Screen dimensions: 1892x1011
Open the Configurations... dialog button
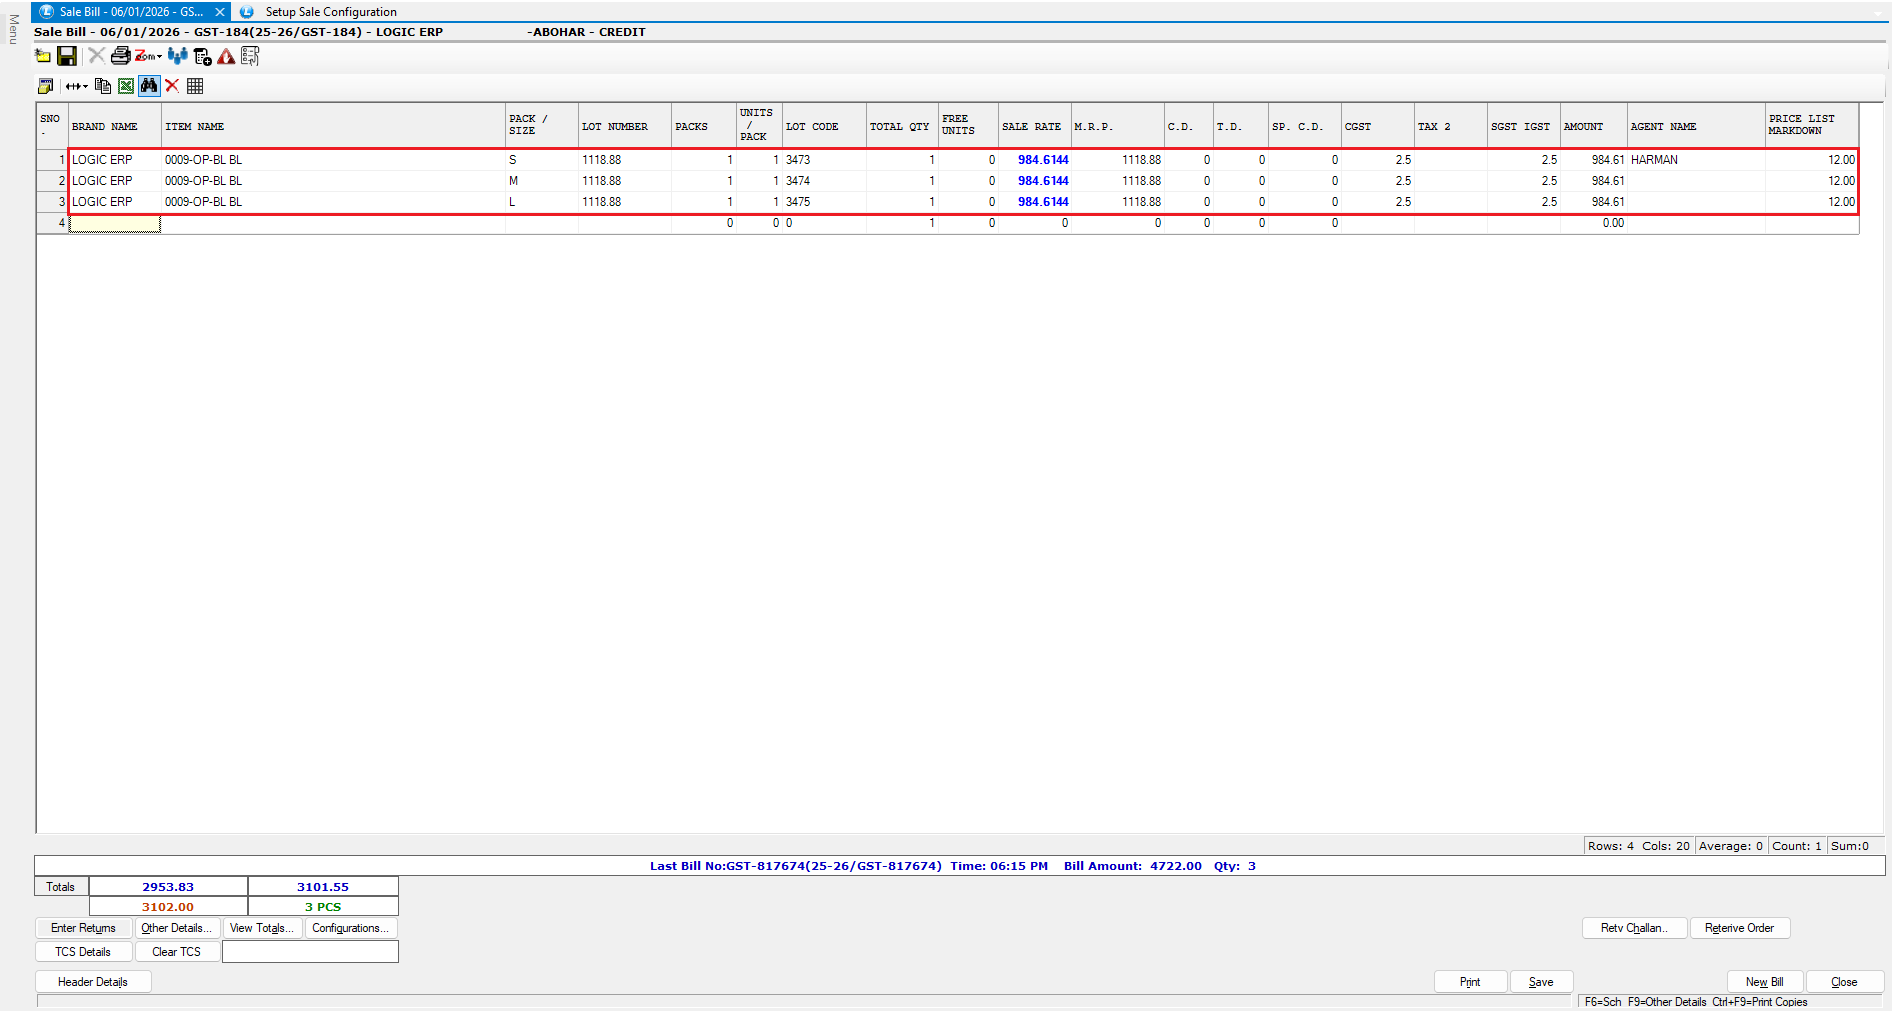(350, 928)
